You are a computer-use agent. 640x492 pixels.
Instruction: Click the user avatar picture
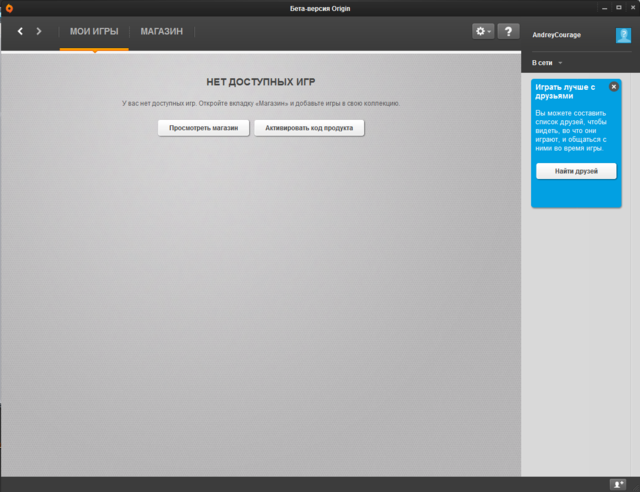tap(623, 35)
